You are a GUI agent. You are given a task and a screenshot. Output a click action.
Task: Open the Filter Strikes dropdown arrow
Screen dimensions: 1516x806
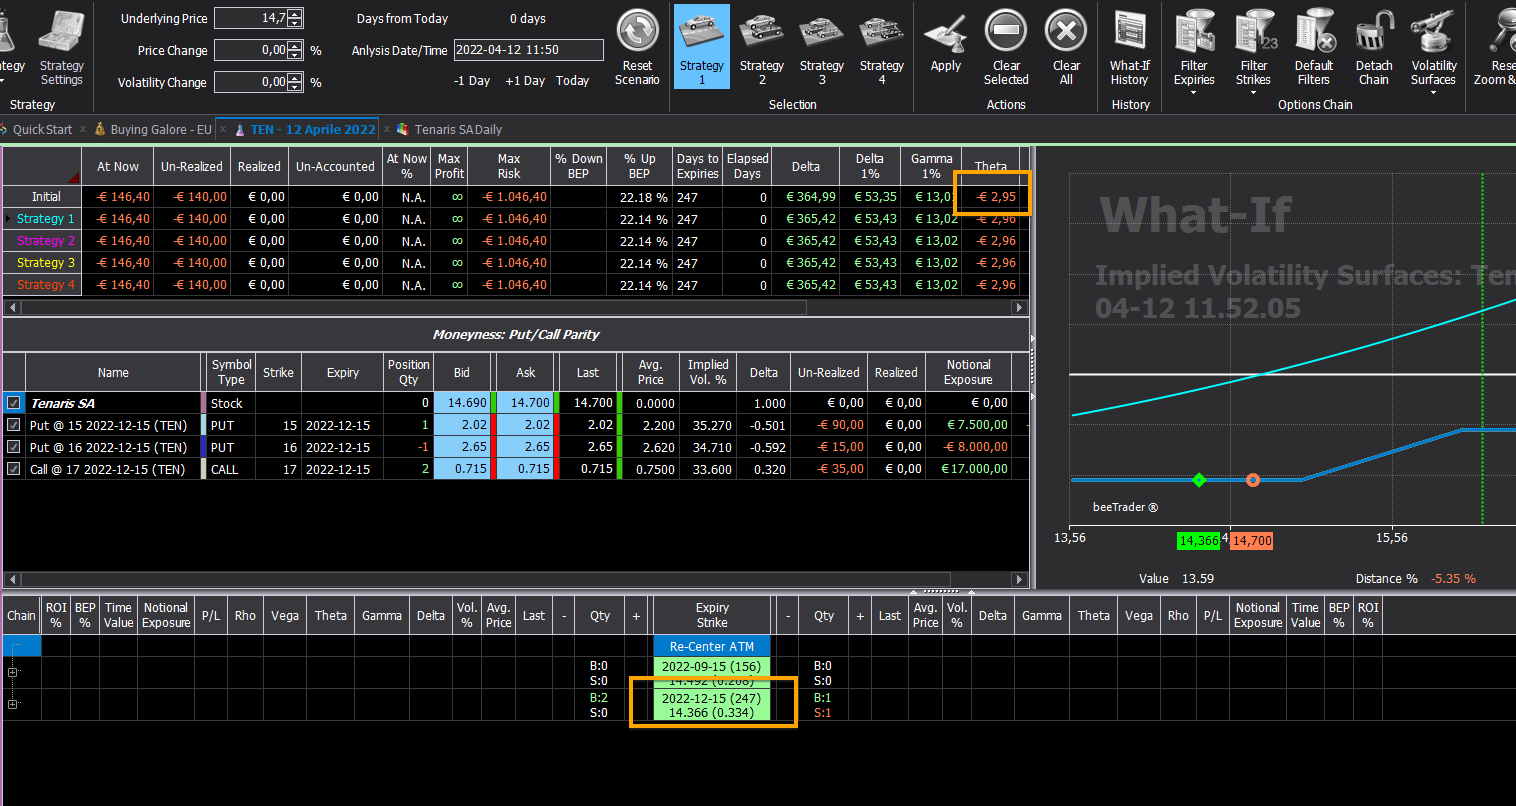point(1253,92)
